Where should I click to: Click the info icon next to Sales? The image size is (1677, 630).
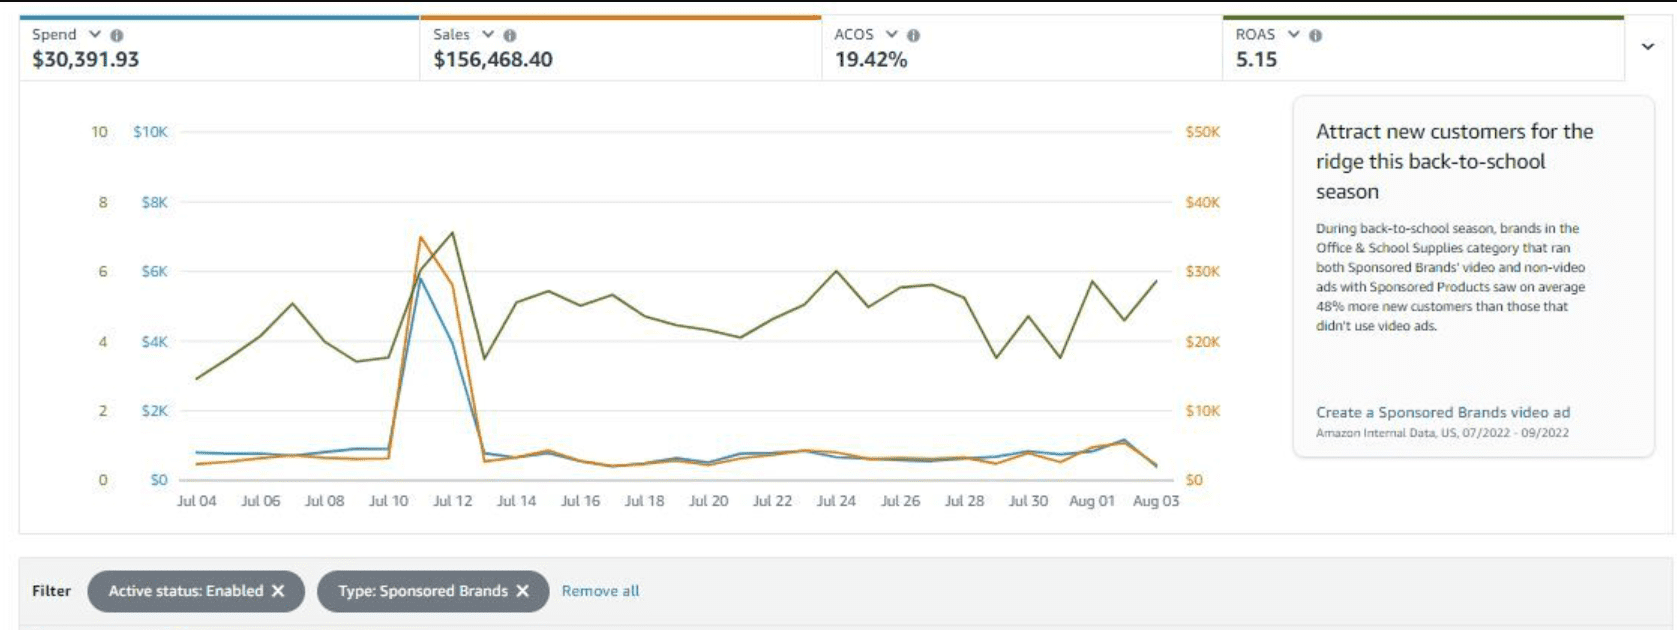(510, 35)
